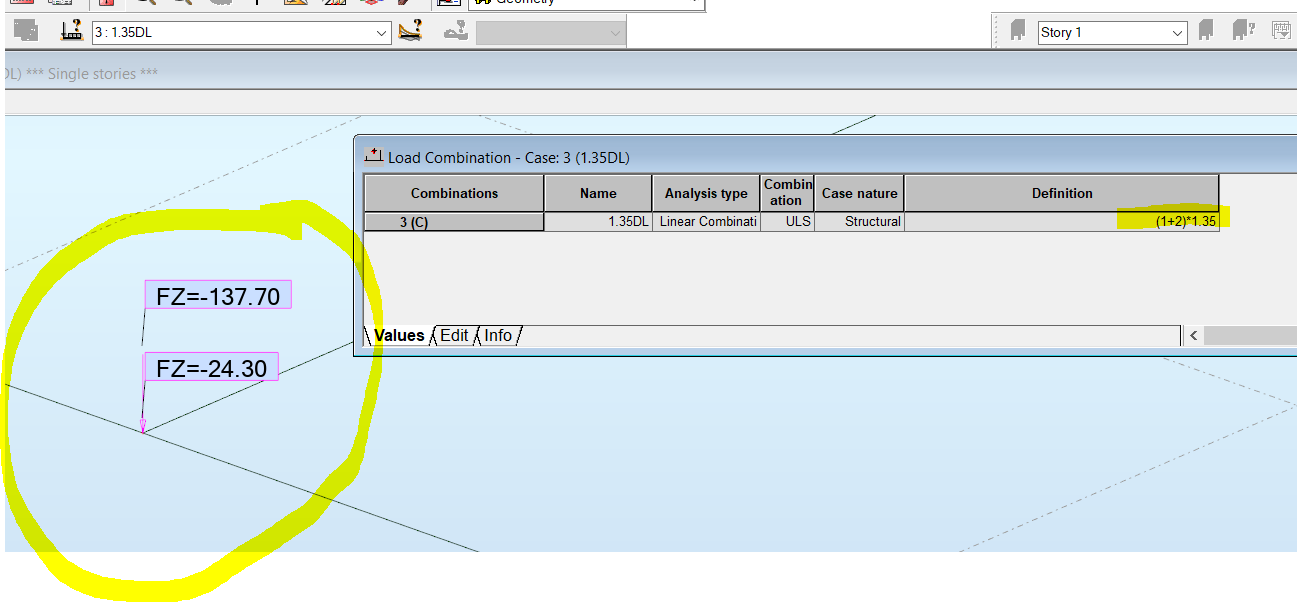
Task: Click the left scroll arrow at dialog bottom
Action: point(1193,335)
